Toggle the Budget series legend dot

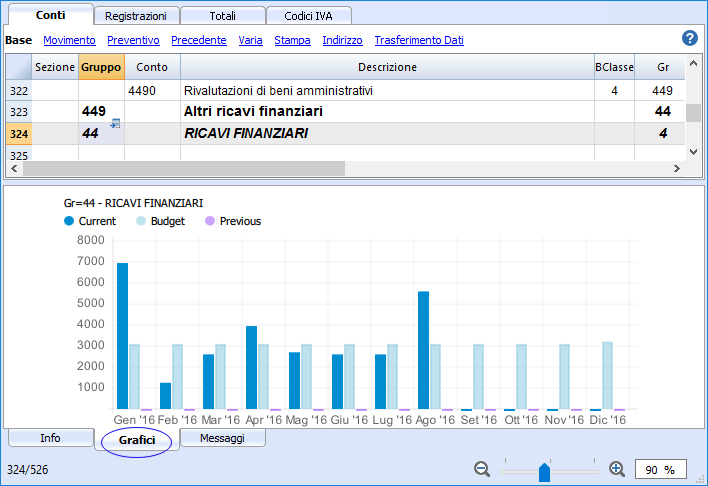[141, 221]
